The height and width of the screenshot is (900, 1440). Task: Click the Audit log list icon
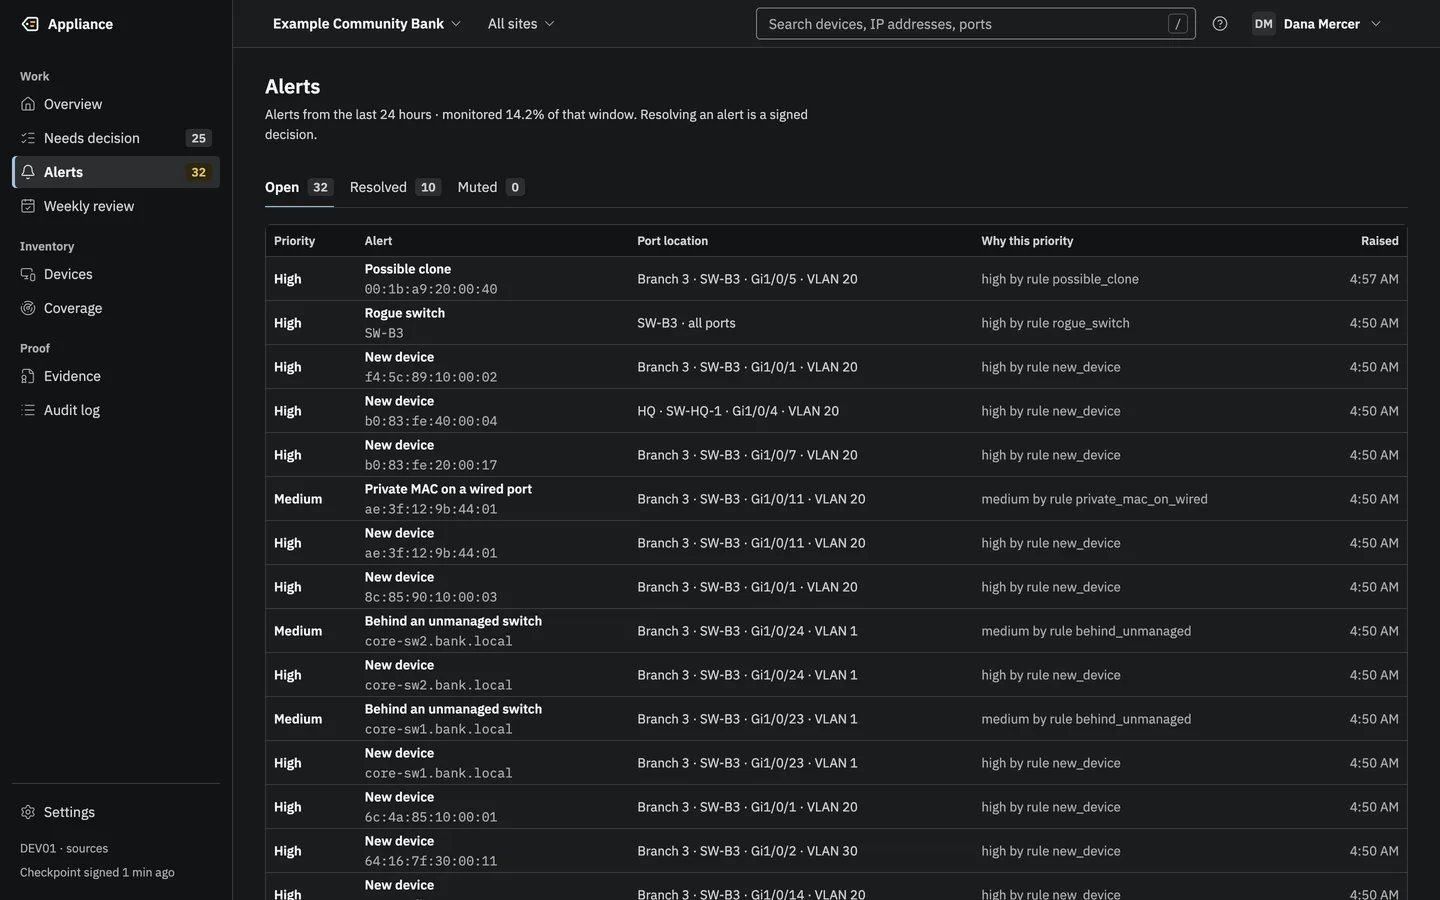pos(28,410)
